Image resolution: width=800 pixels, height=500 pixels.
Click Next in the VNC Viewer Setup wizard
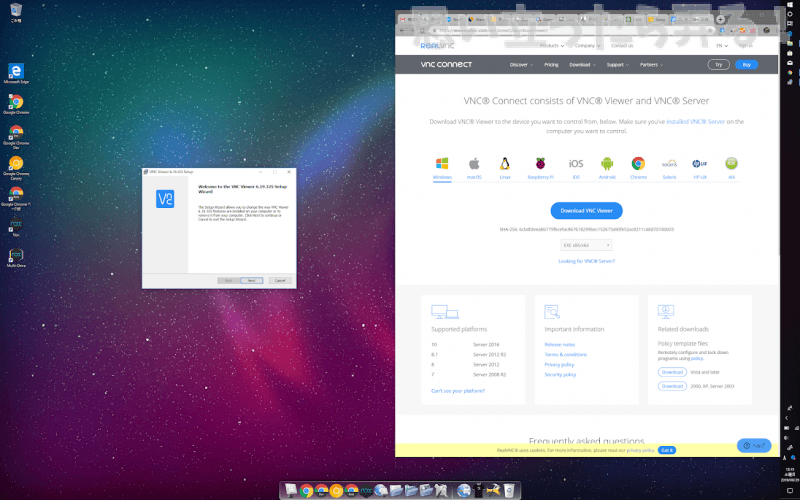tap(252, 281)
